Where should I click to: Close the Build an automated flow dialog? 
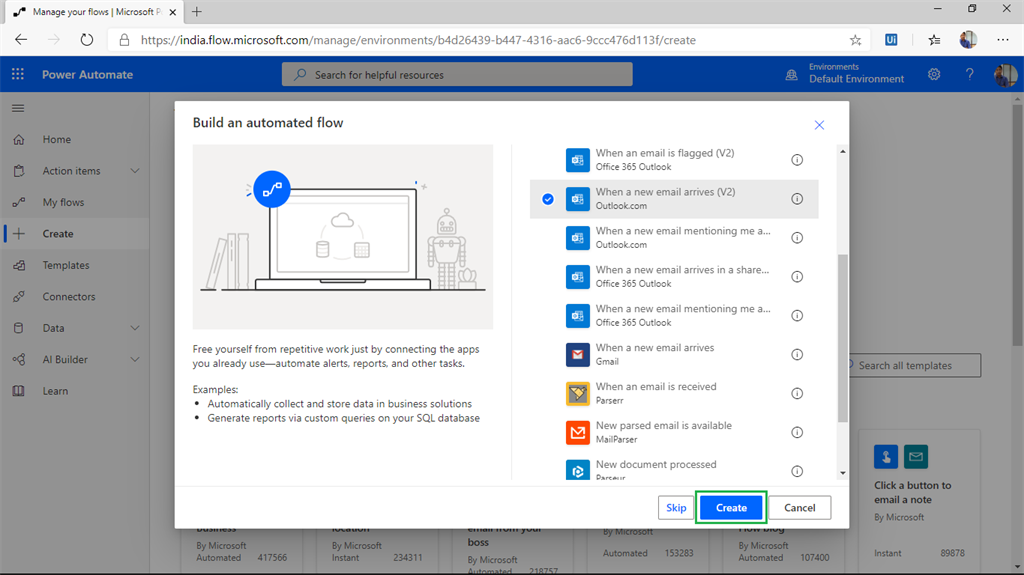click(x=819, y=125)
